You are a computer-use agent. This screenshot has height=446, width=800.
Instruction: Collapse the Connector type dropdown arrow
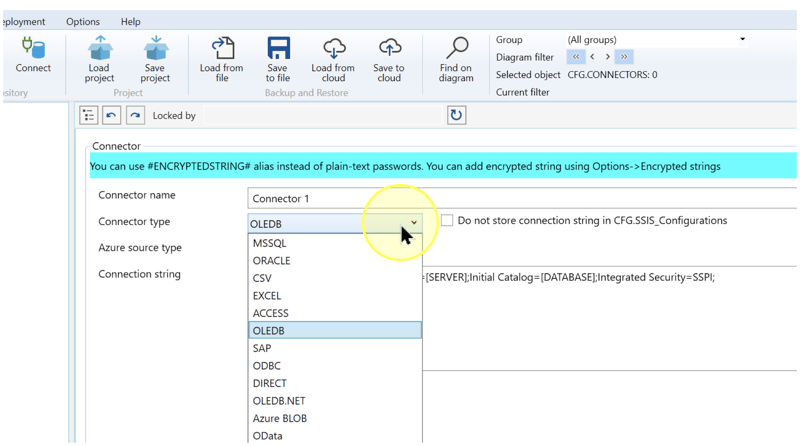click(x=414, y=223)
